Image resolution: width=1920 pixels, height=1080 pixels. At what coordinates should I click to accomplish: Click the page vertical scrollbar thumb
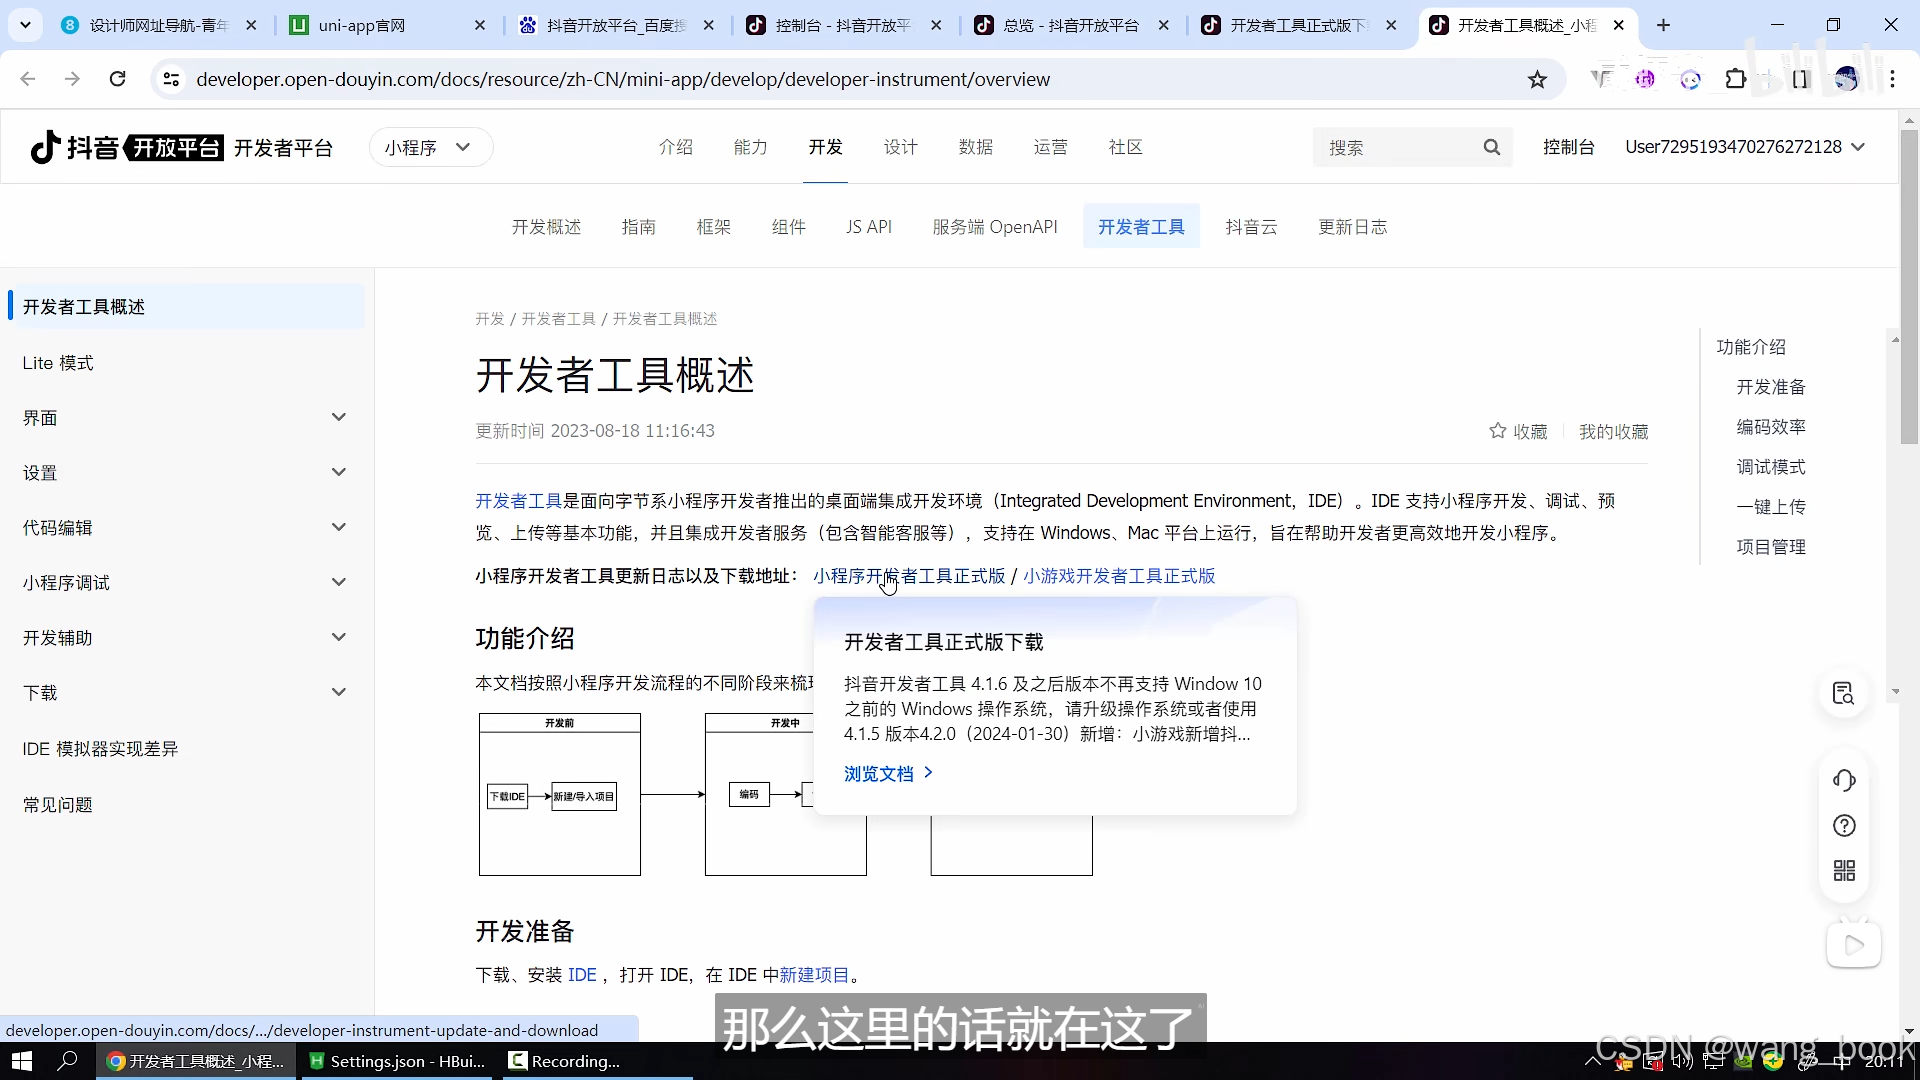[1909, 285]
